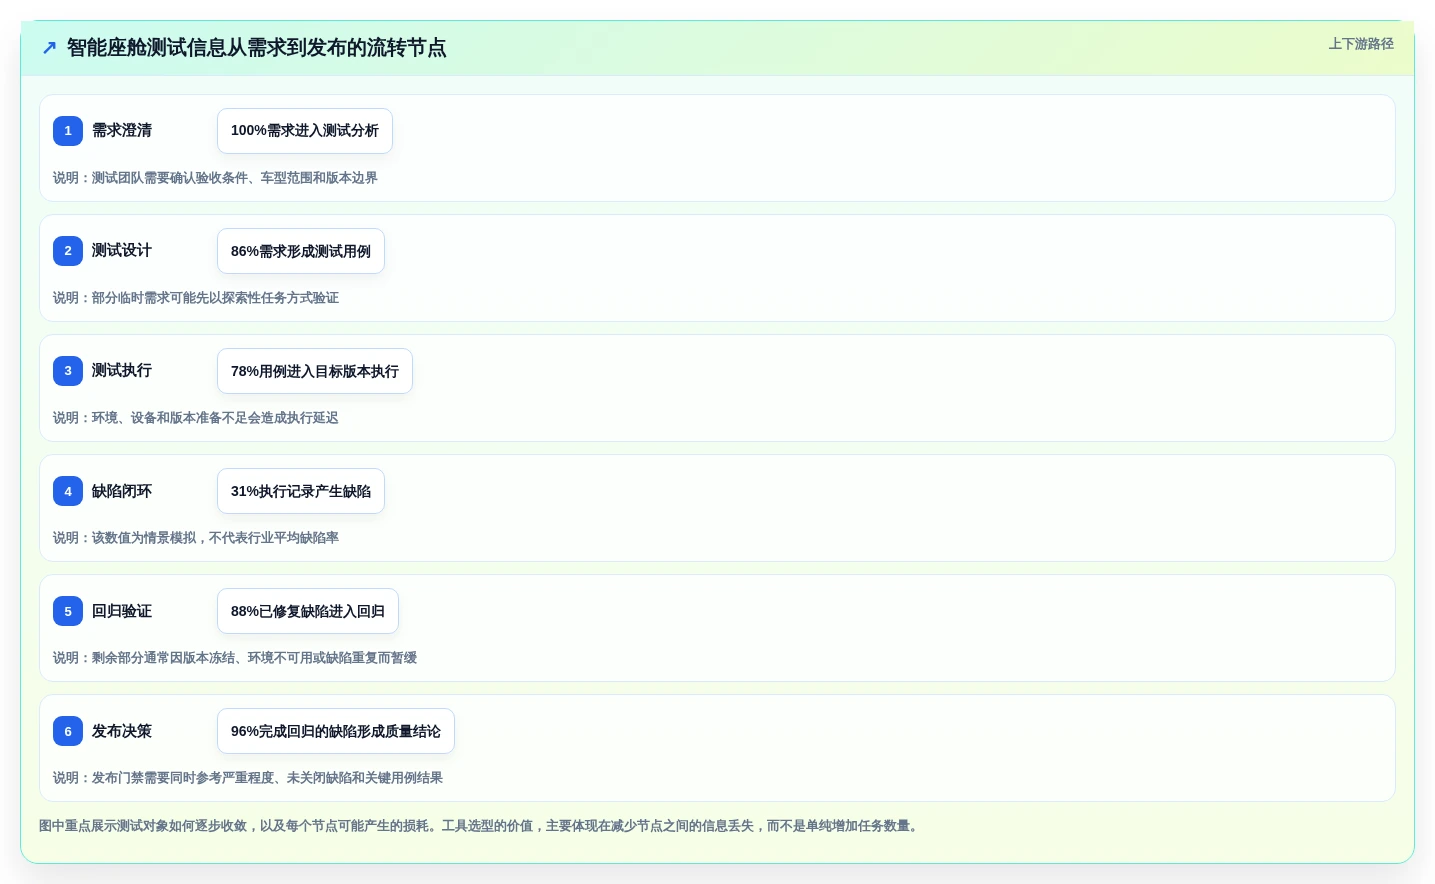Click the note about 探索性任务方式验证
The image size is (1435, 884).
coord(196,298)
